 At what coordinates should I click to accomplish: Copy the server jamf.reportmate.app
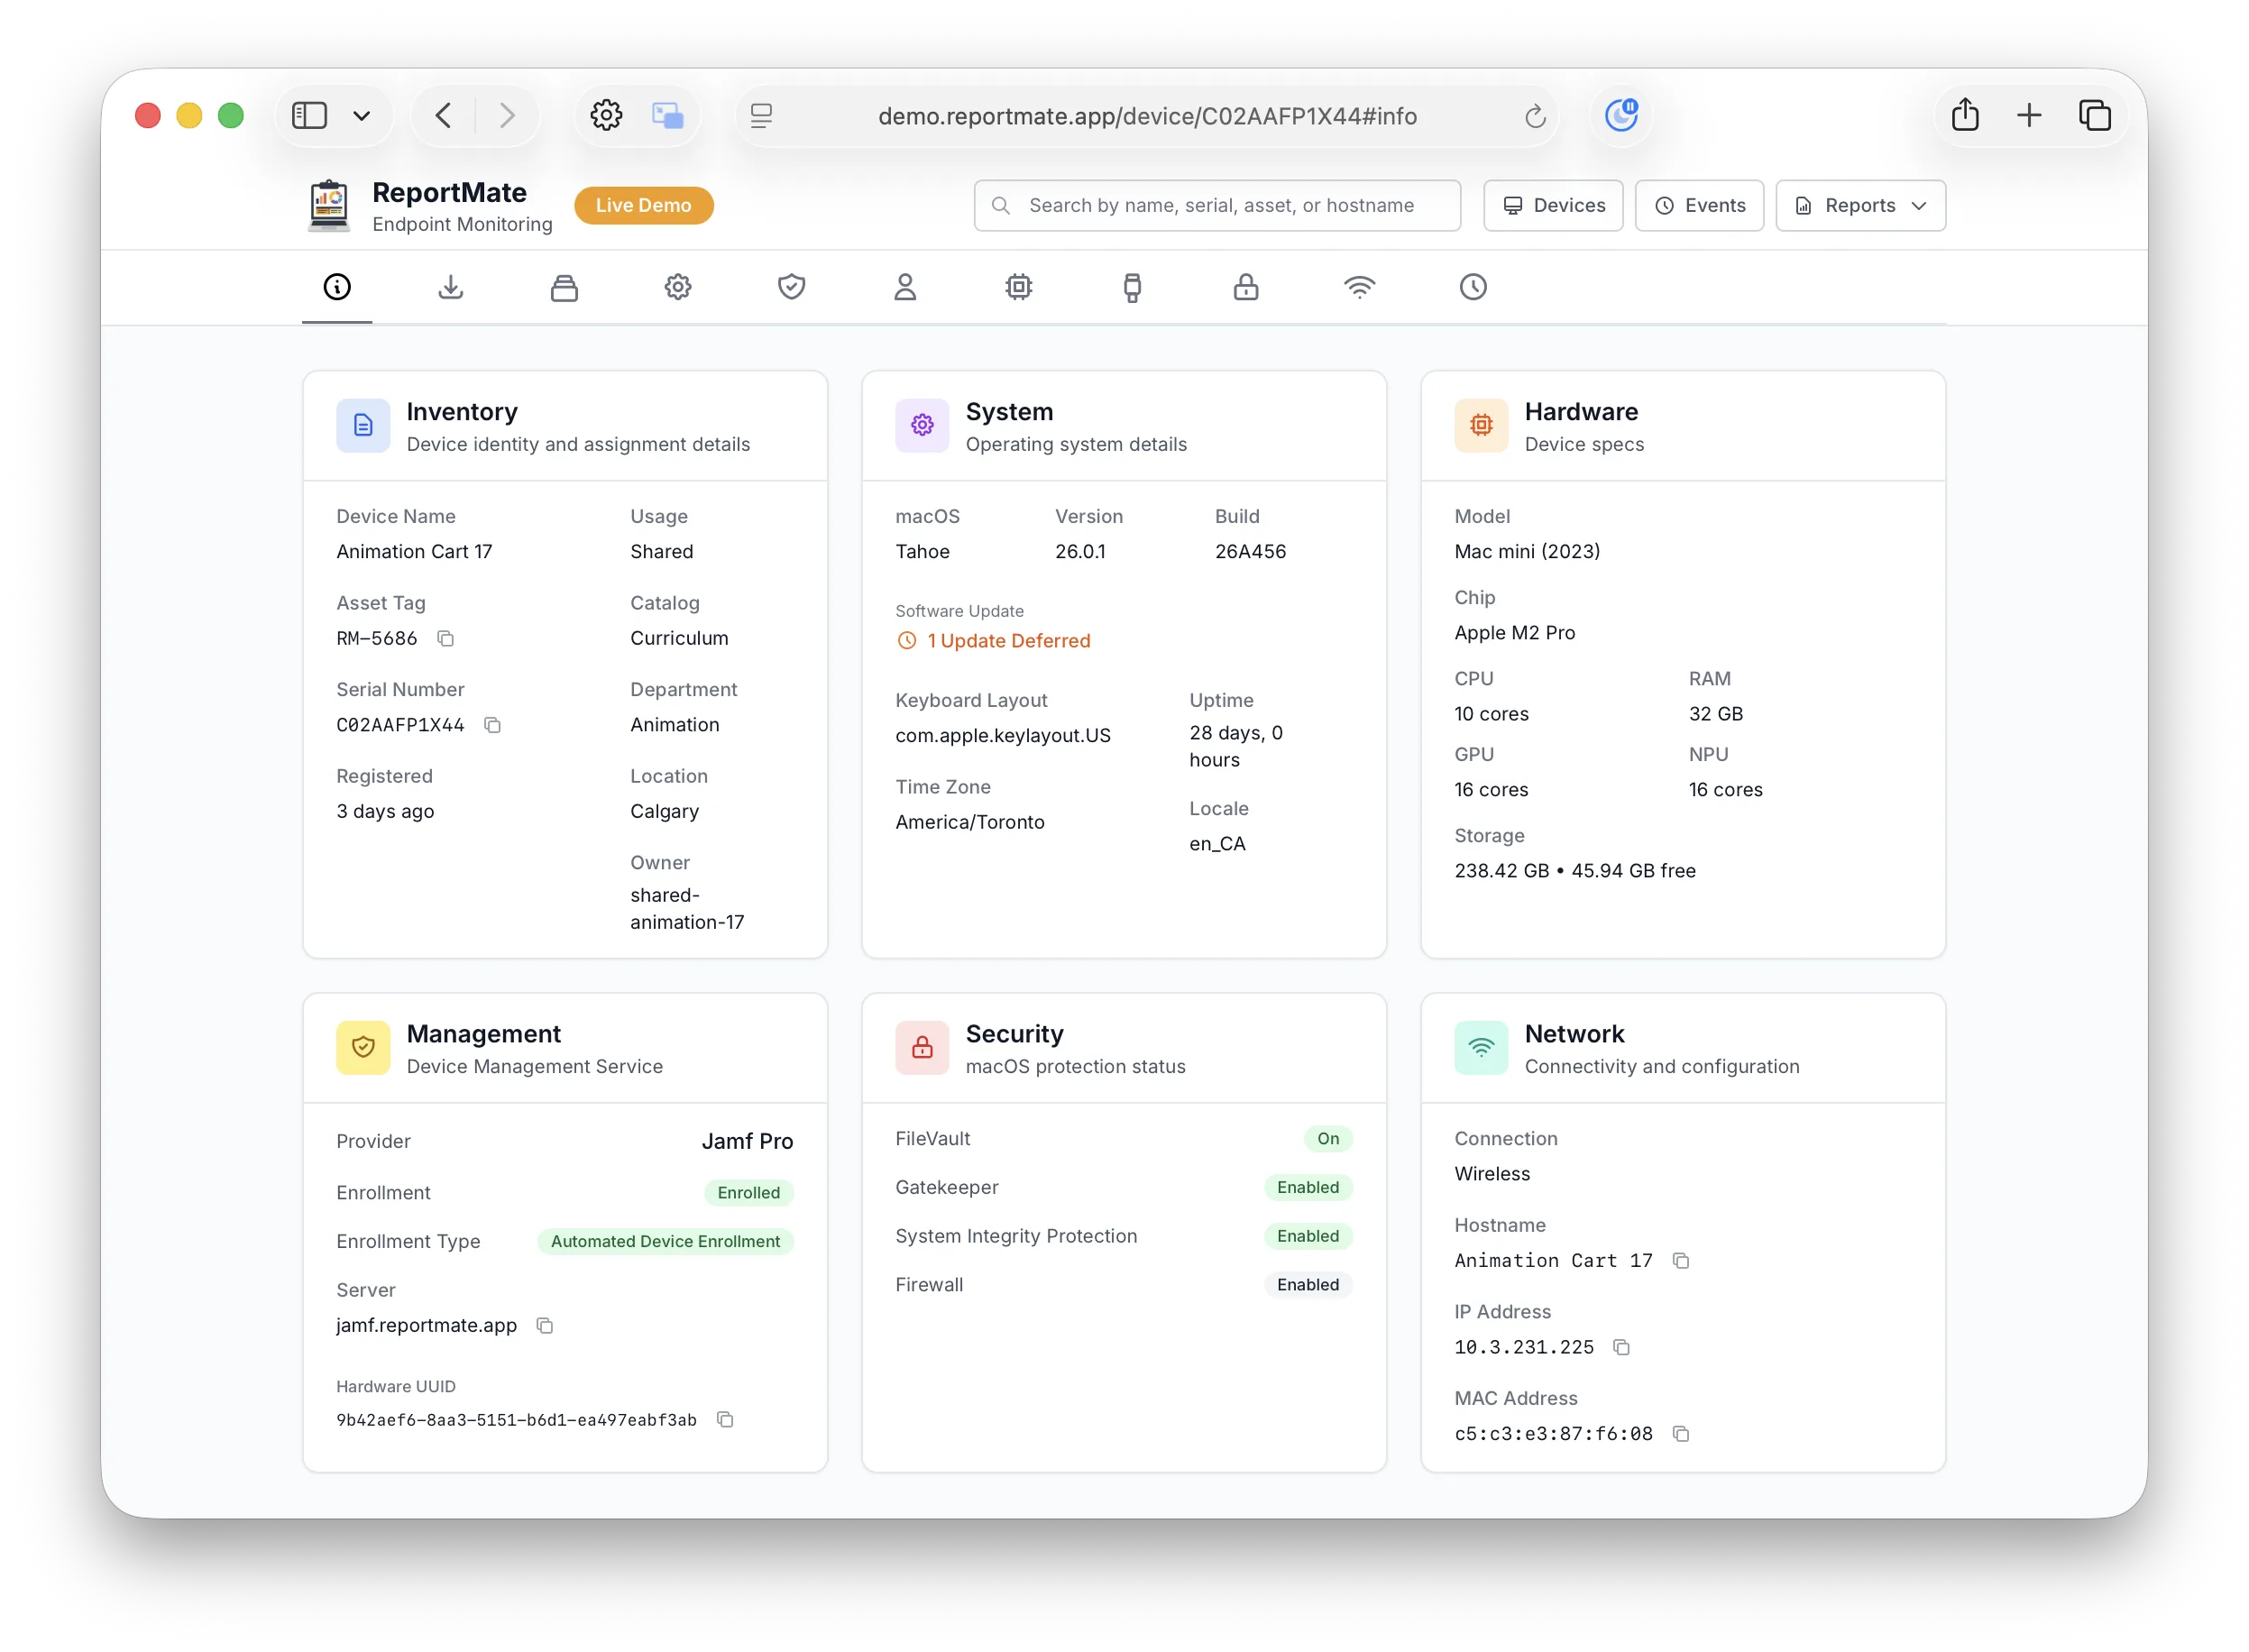coord(545,1325)
